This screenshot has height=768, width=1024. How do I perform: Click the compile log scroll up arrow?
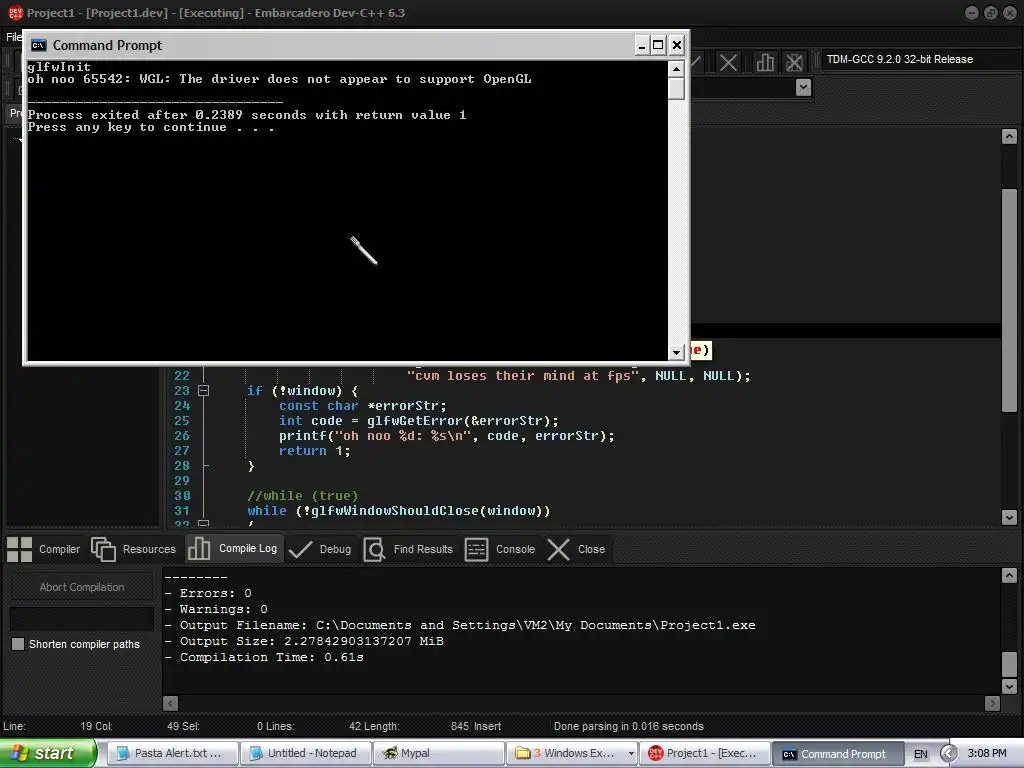click(x=1009, y=575)
